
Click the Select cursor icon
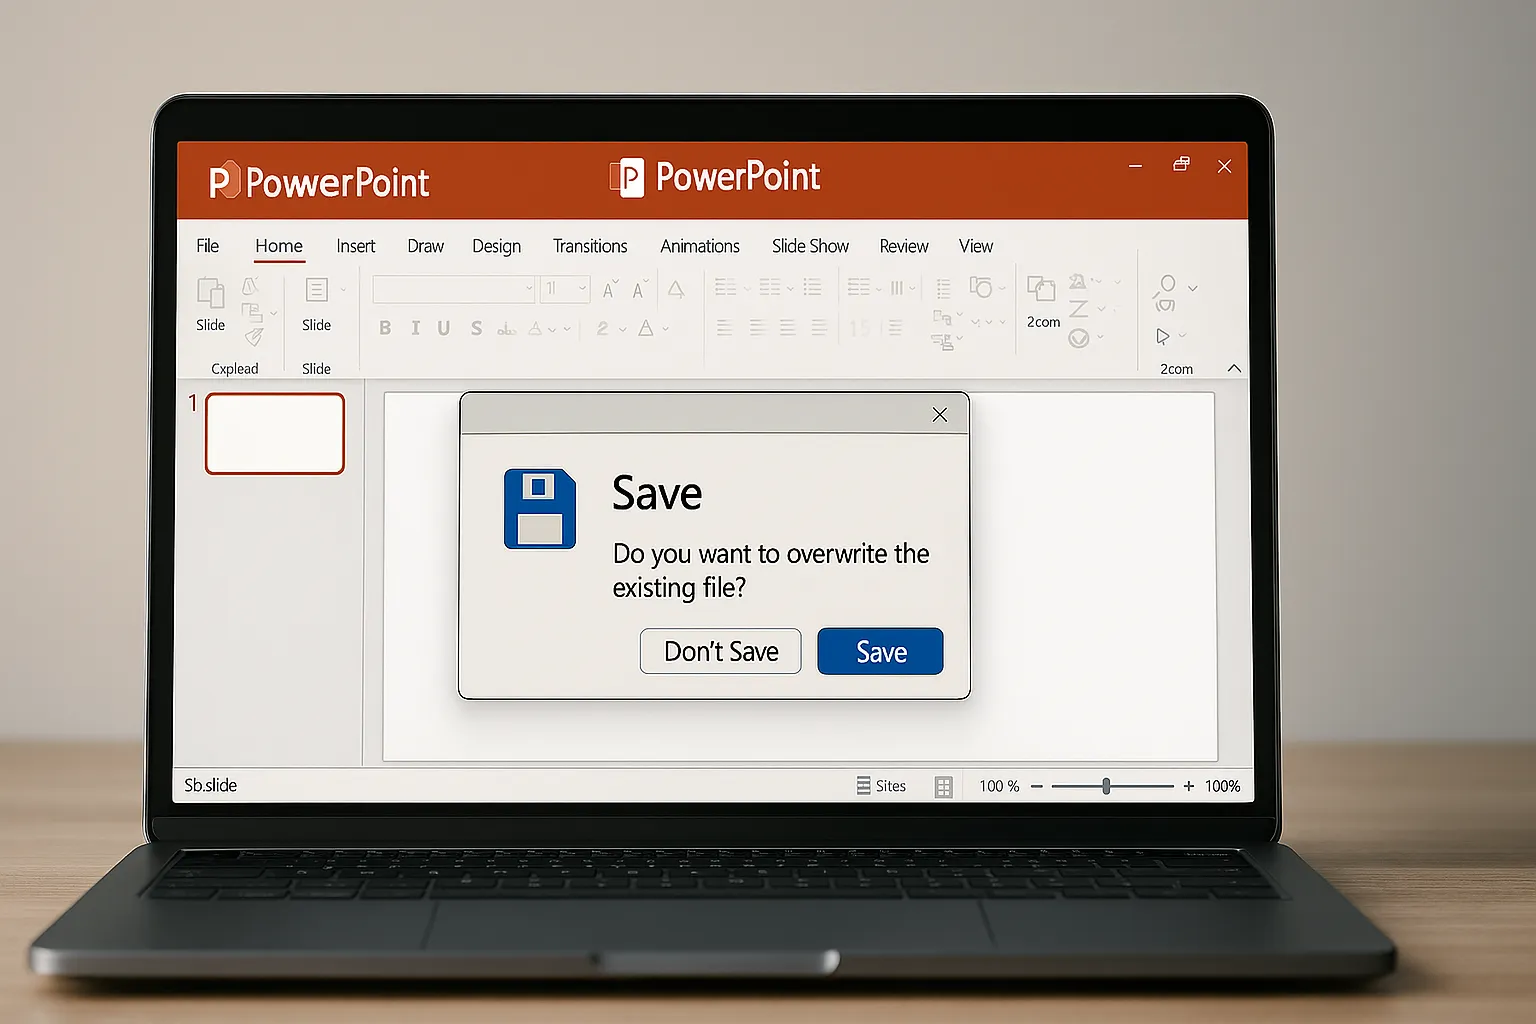tap(1162, 336)
